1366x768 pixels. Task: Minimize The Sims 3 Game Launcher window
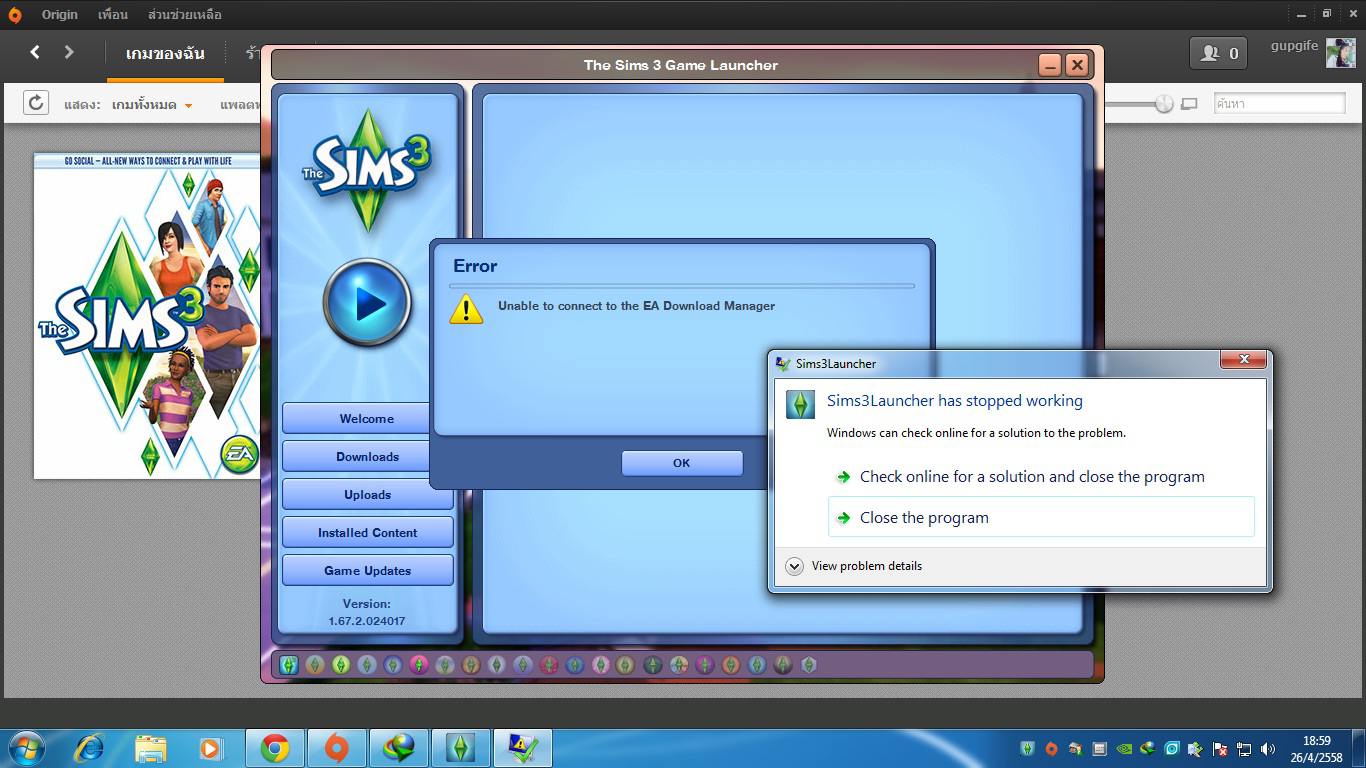point(1050,65)
